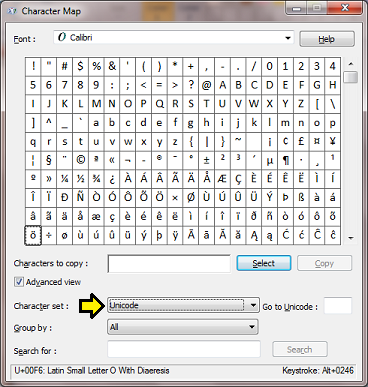Select the lowercase é character cell
Screen dimensions: 368x387
pos(143,216)
